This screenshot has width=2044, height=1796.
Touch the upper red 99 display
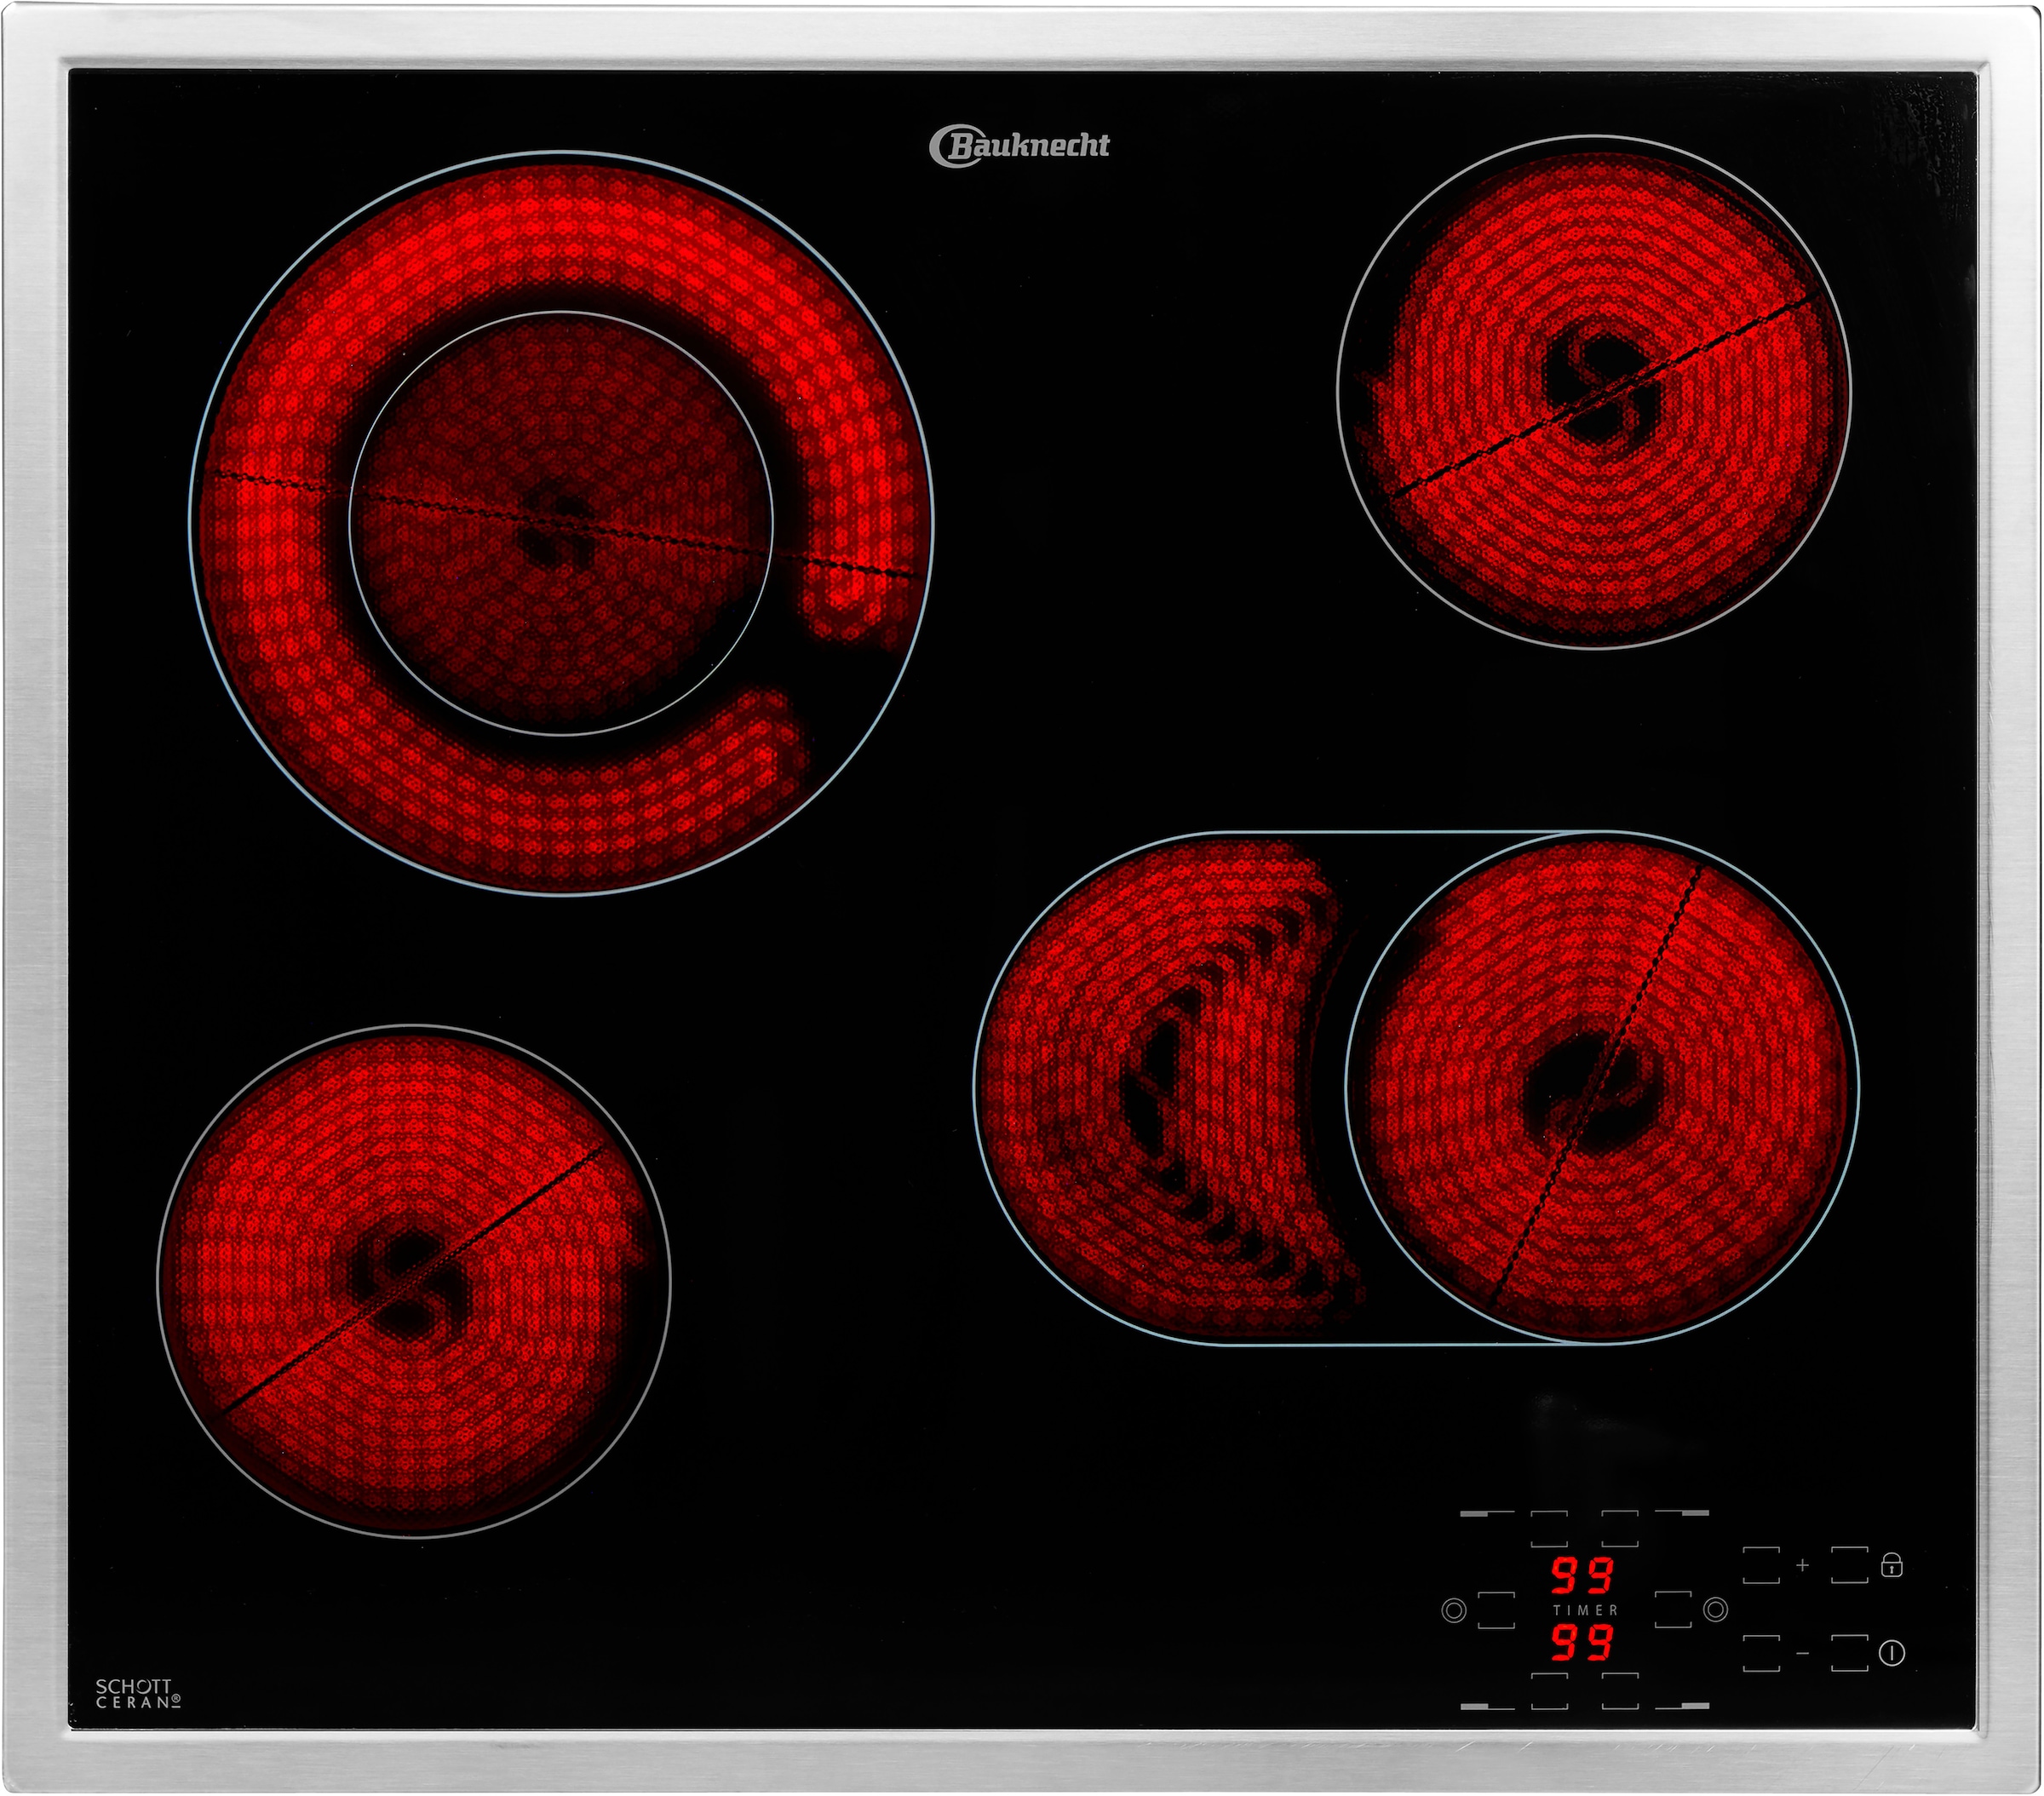click(1583, 1576)
